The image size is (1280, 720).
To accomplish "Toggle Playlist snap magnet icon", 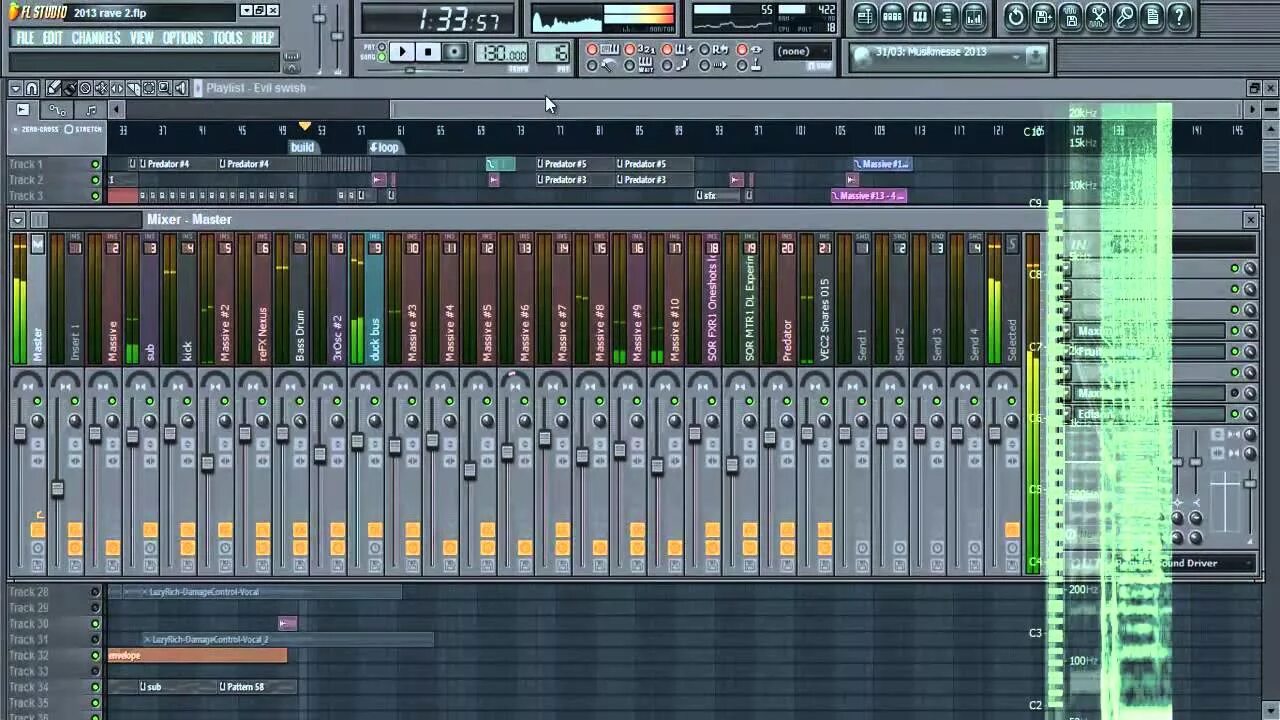I will click(x=32, y=88).
